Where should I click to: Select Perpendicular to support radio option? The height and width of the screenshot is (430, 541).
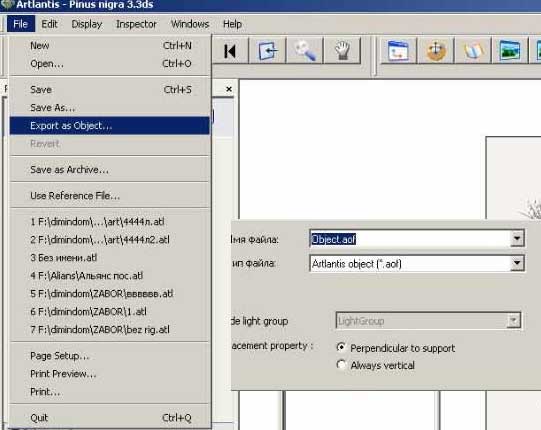coord(341,347)
